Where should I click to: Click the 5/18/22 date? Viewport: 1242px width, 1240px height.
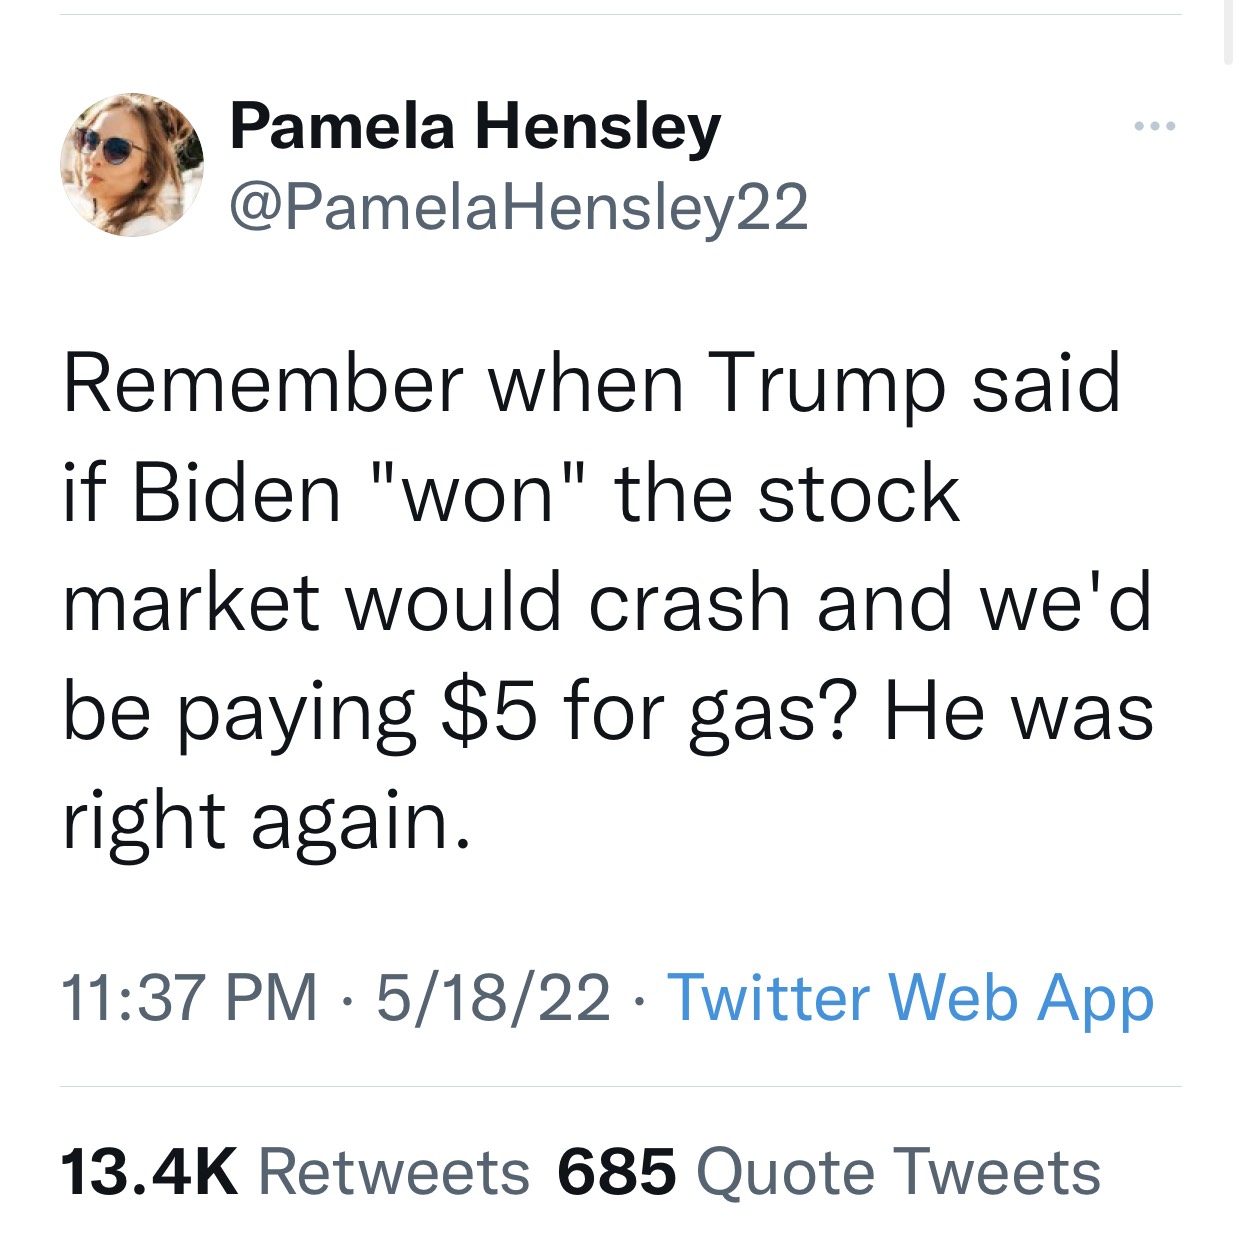click(493, 998)
